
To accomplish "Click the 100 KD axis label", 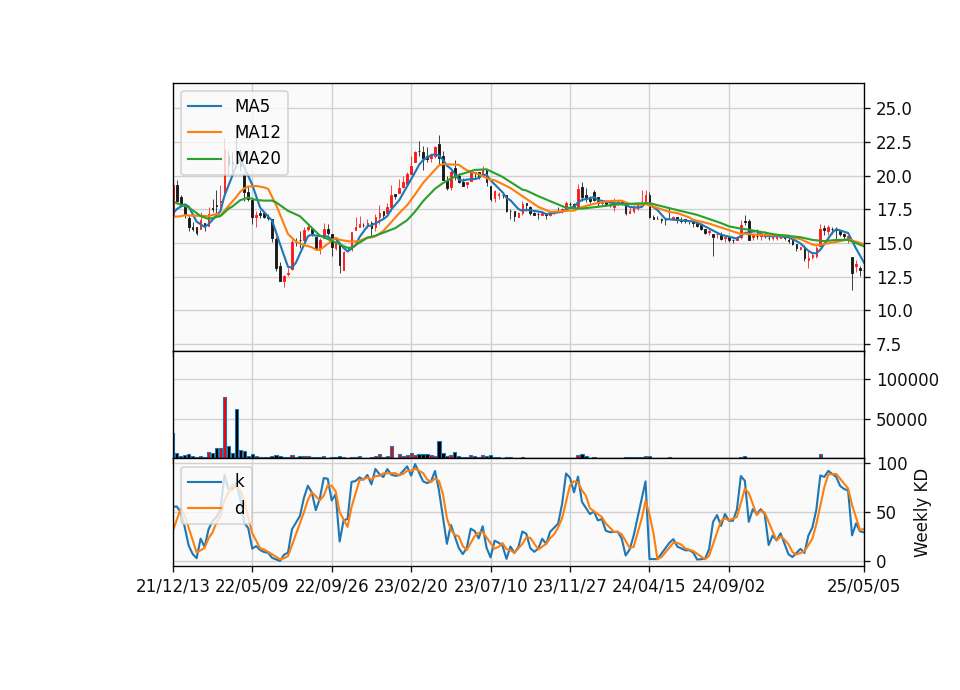I will 892,464.
